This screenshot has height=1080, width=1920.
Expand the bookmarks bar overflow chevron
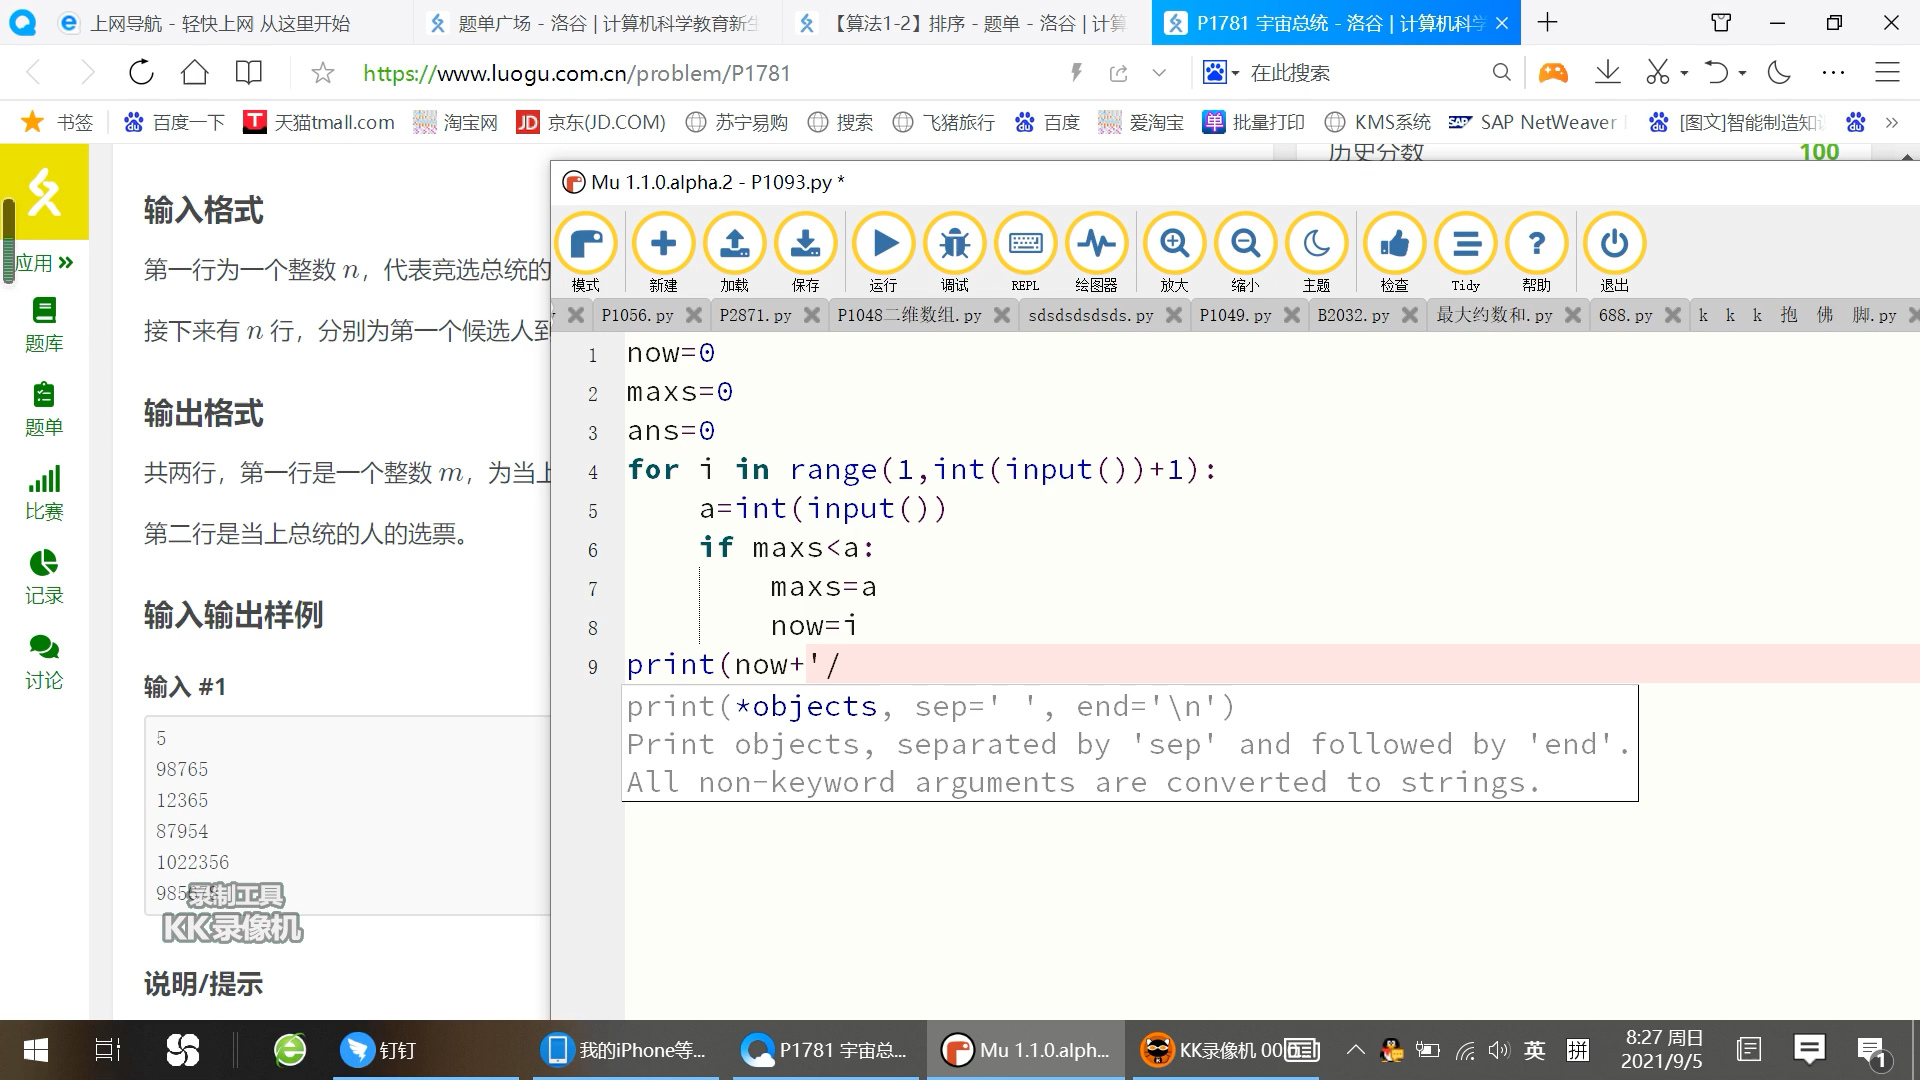point(1891,122)
